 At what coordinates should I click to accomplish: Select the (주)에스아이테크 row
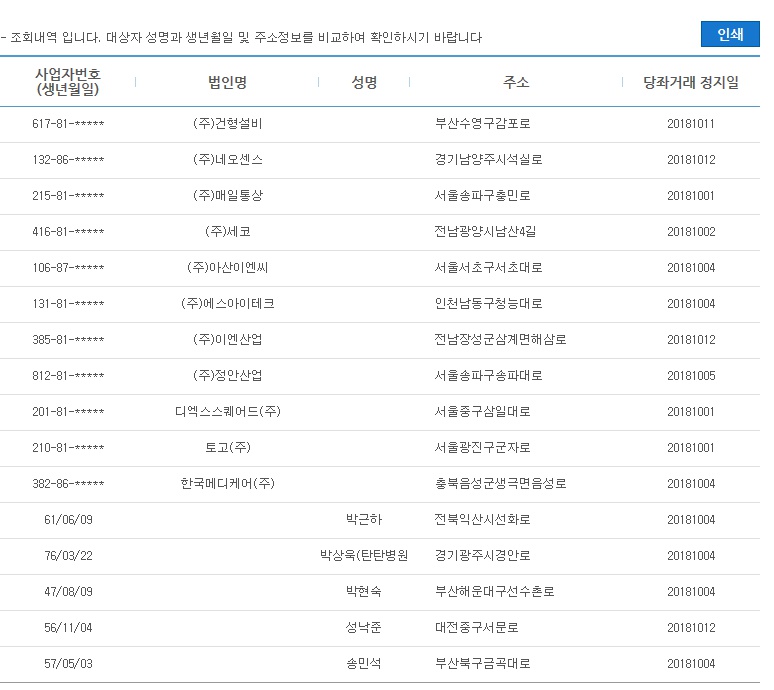point(380,304)
